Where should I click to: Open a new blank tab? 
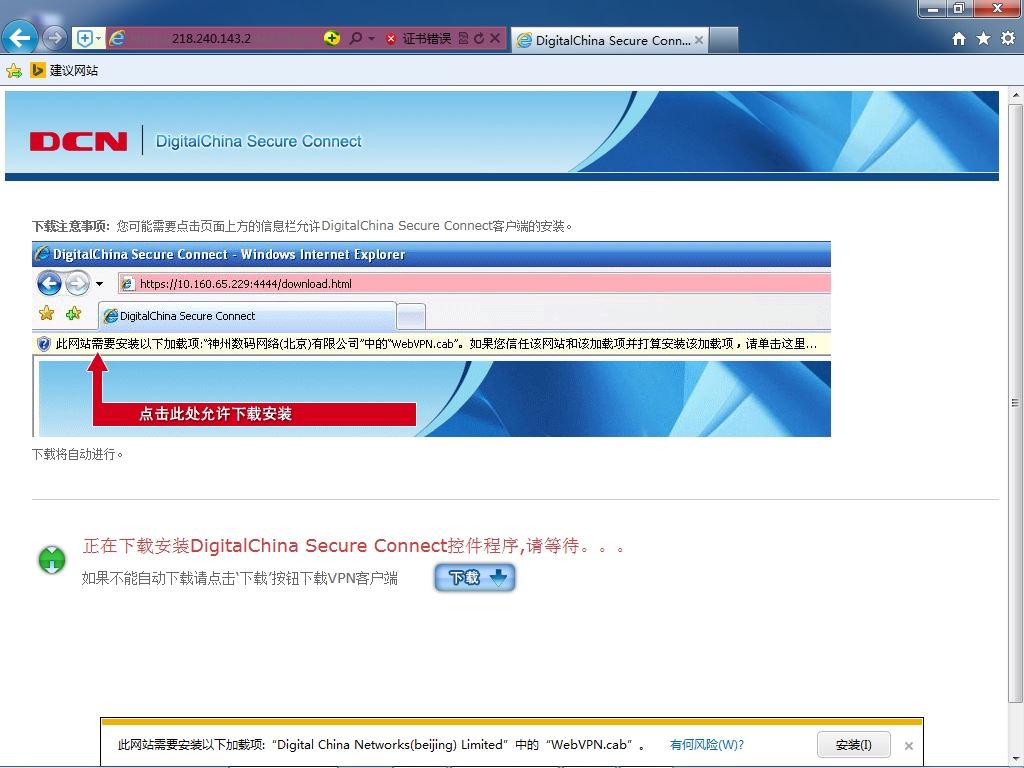pyautogui.click(x=724, y=40)
